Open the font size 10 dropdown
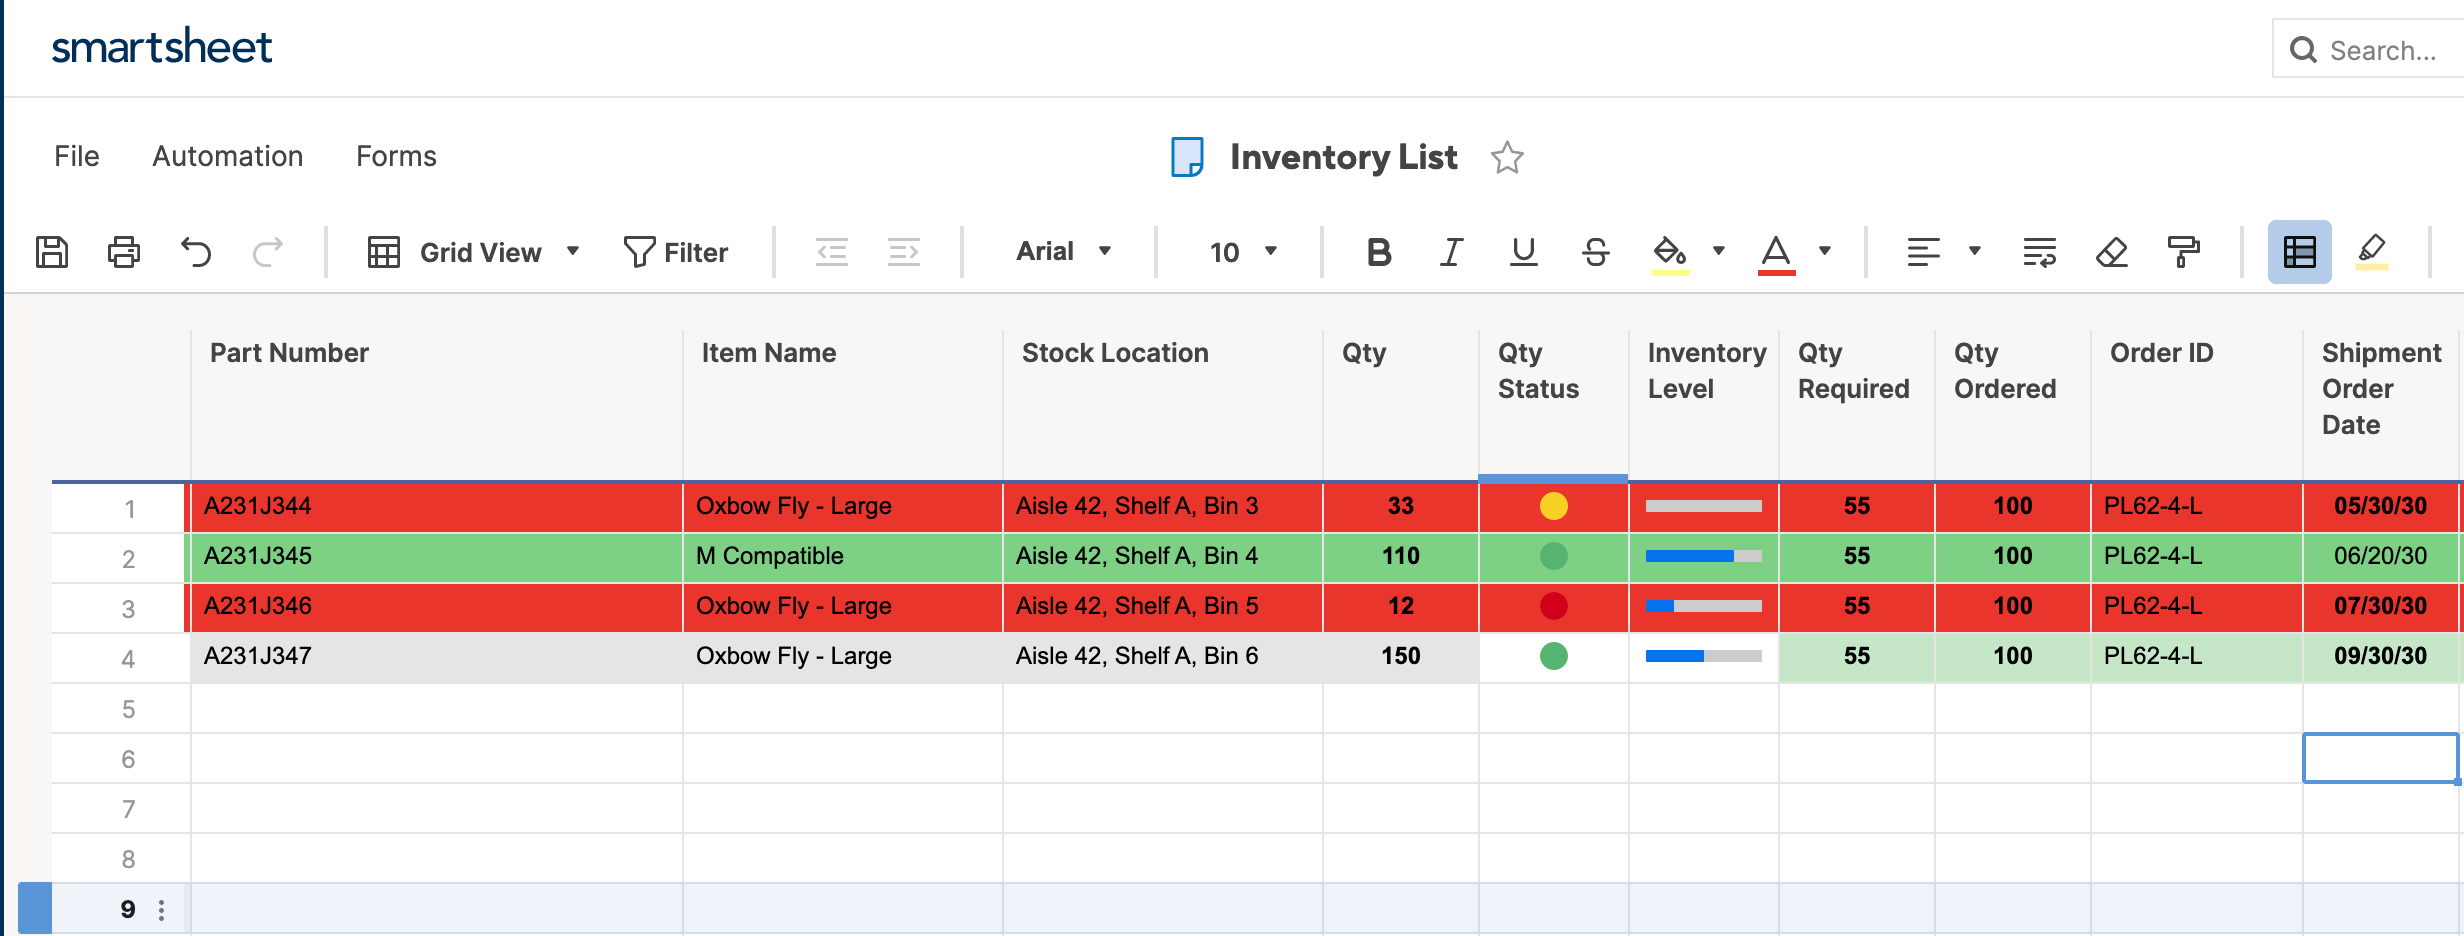The image size is (2464, 936). [x=1243, y=252]
